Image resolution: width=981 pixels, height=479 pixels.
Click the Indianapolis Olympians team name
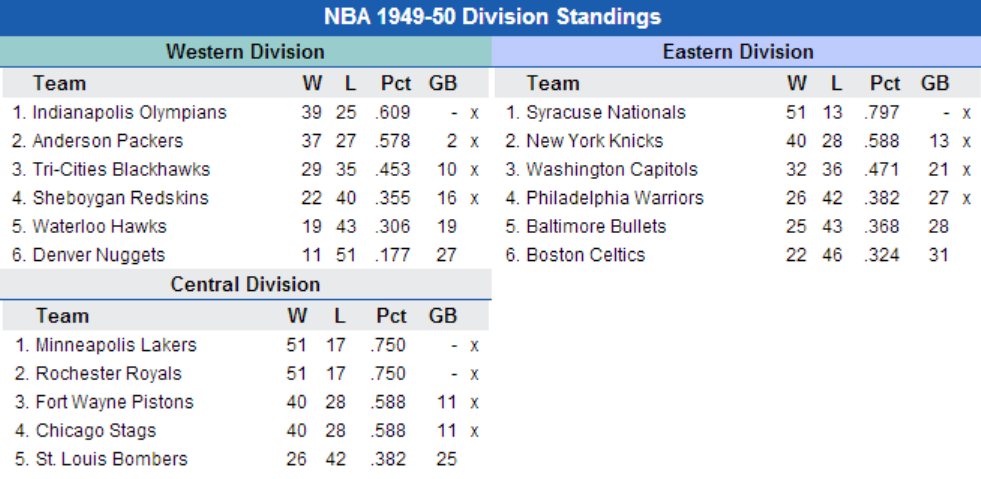[129, 113]
